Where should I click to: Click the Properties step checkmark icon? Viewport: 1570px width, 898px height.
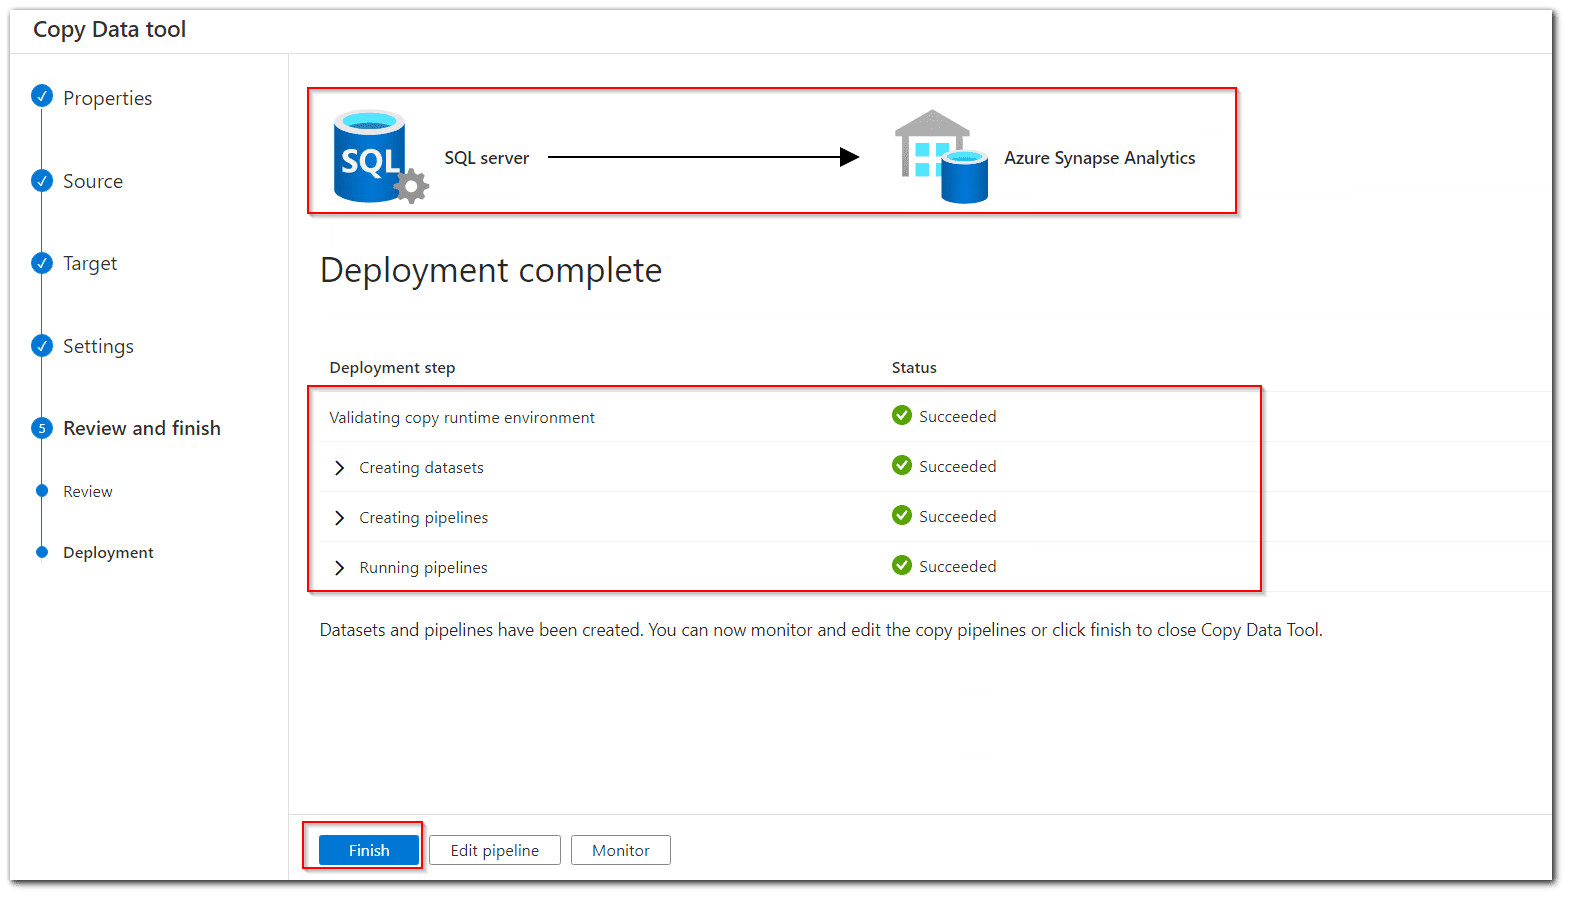tap(42, 96)
